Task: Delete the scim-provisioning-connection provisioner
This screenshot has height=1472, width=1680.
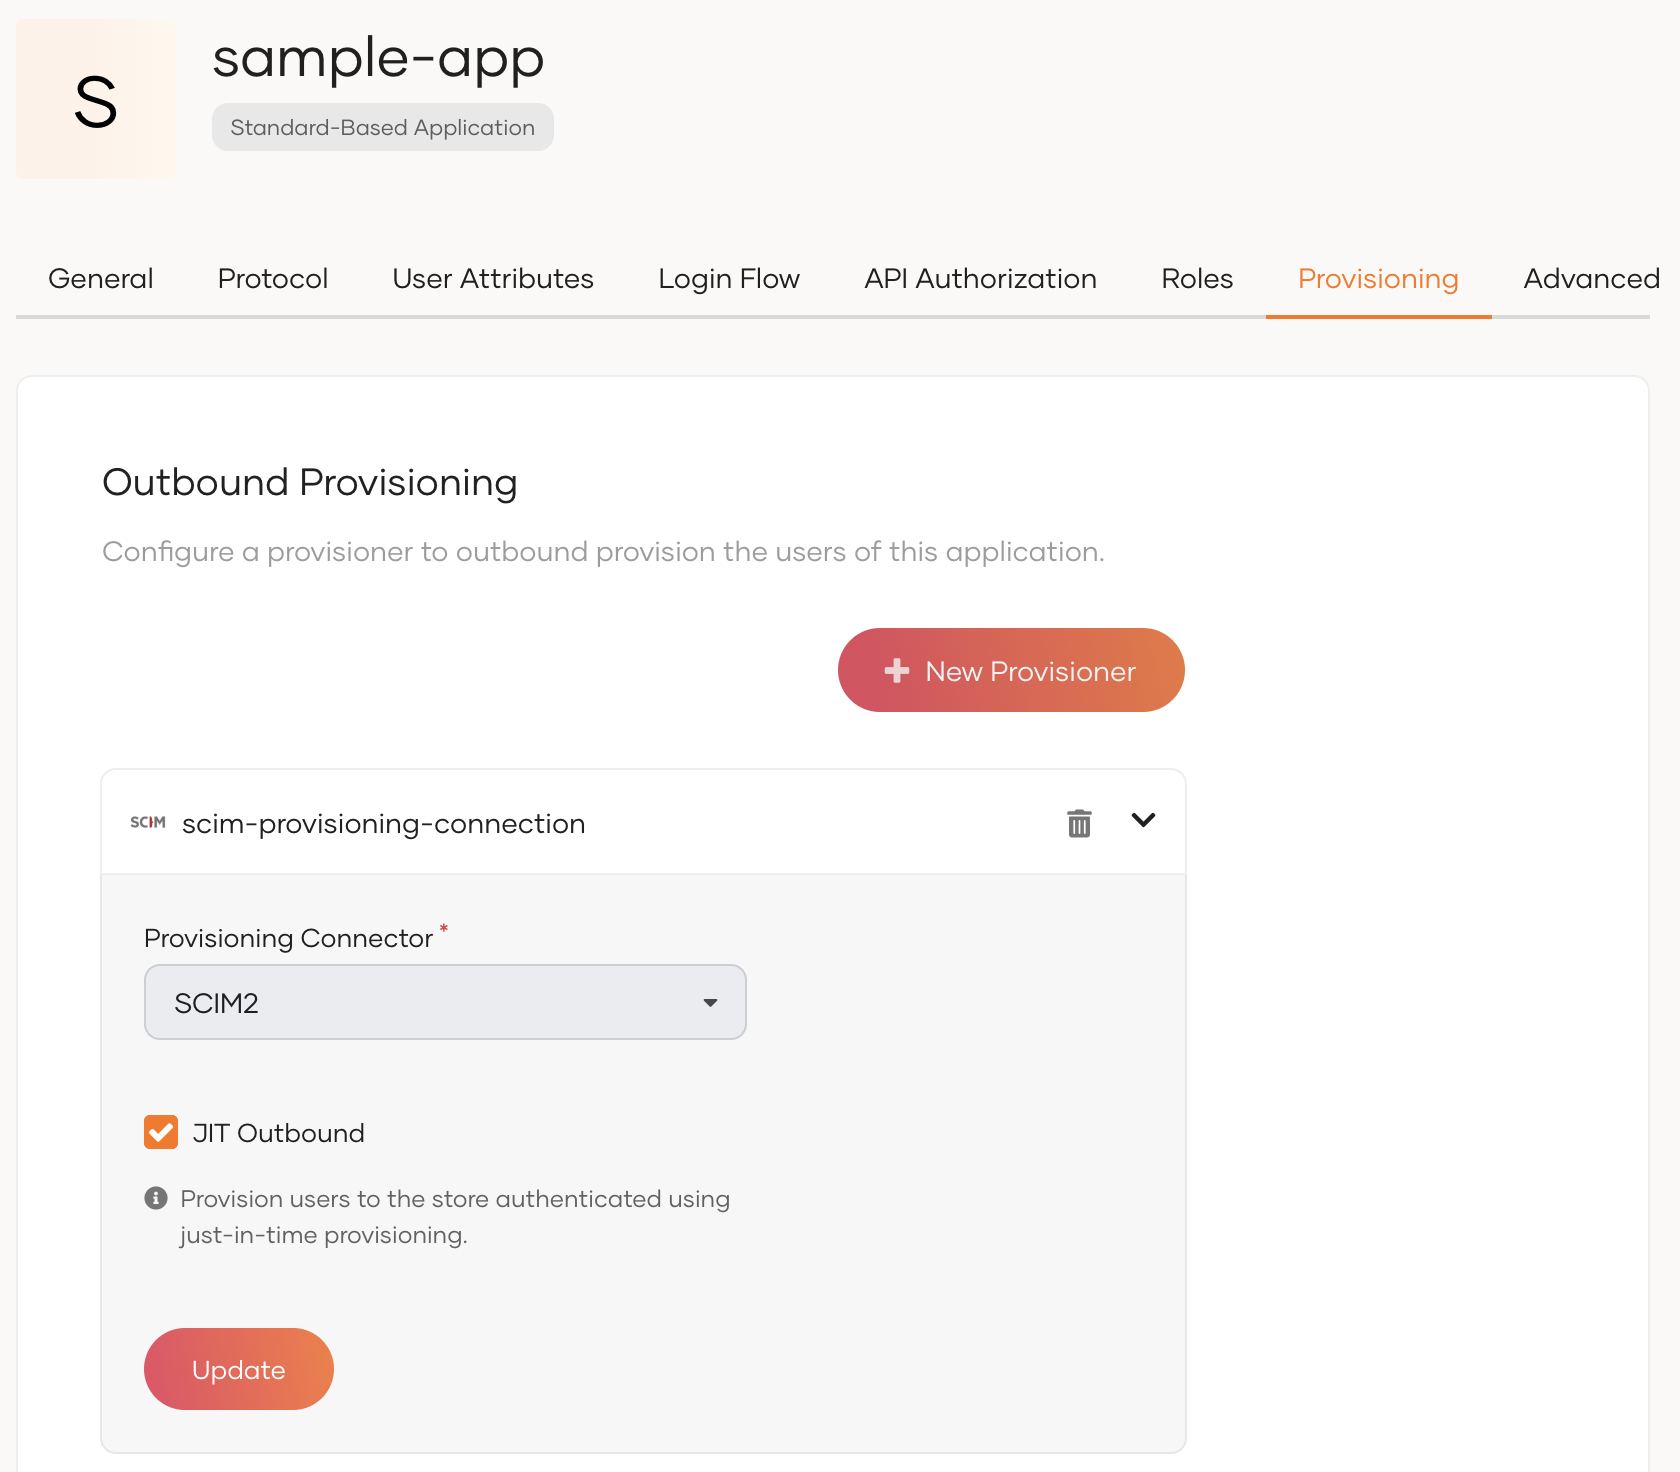Action: [1079, 823]
